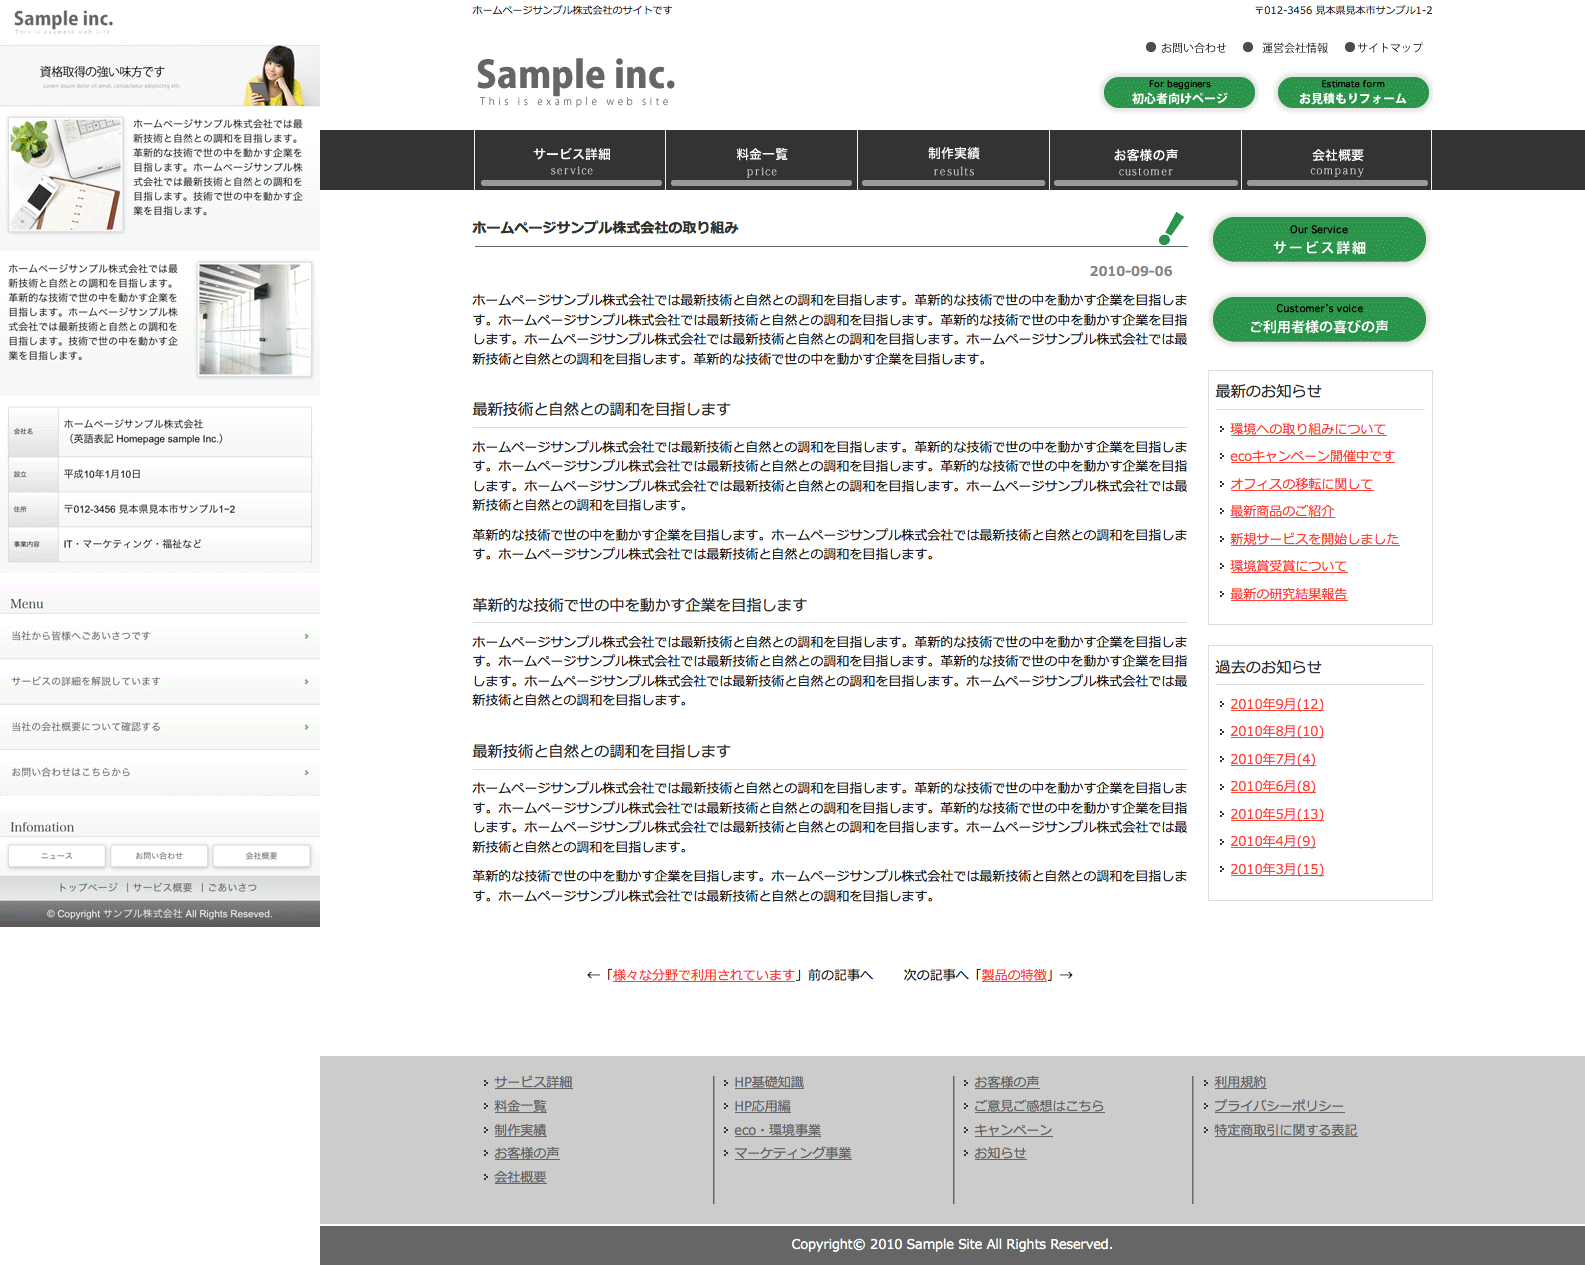Expand お問い合わせはこちらから sidebar menu item
Viewport: 1585px width, 1265px height.
click(160, 772)
